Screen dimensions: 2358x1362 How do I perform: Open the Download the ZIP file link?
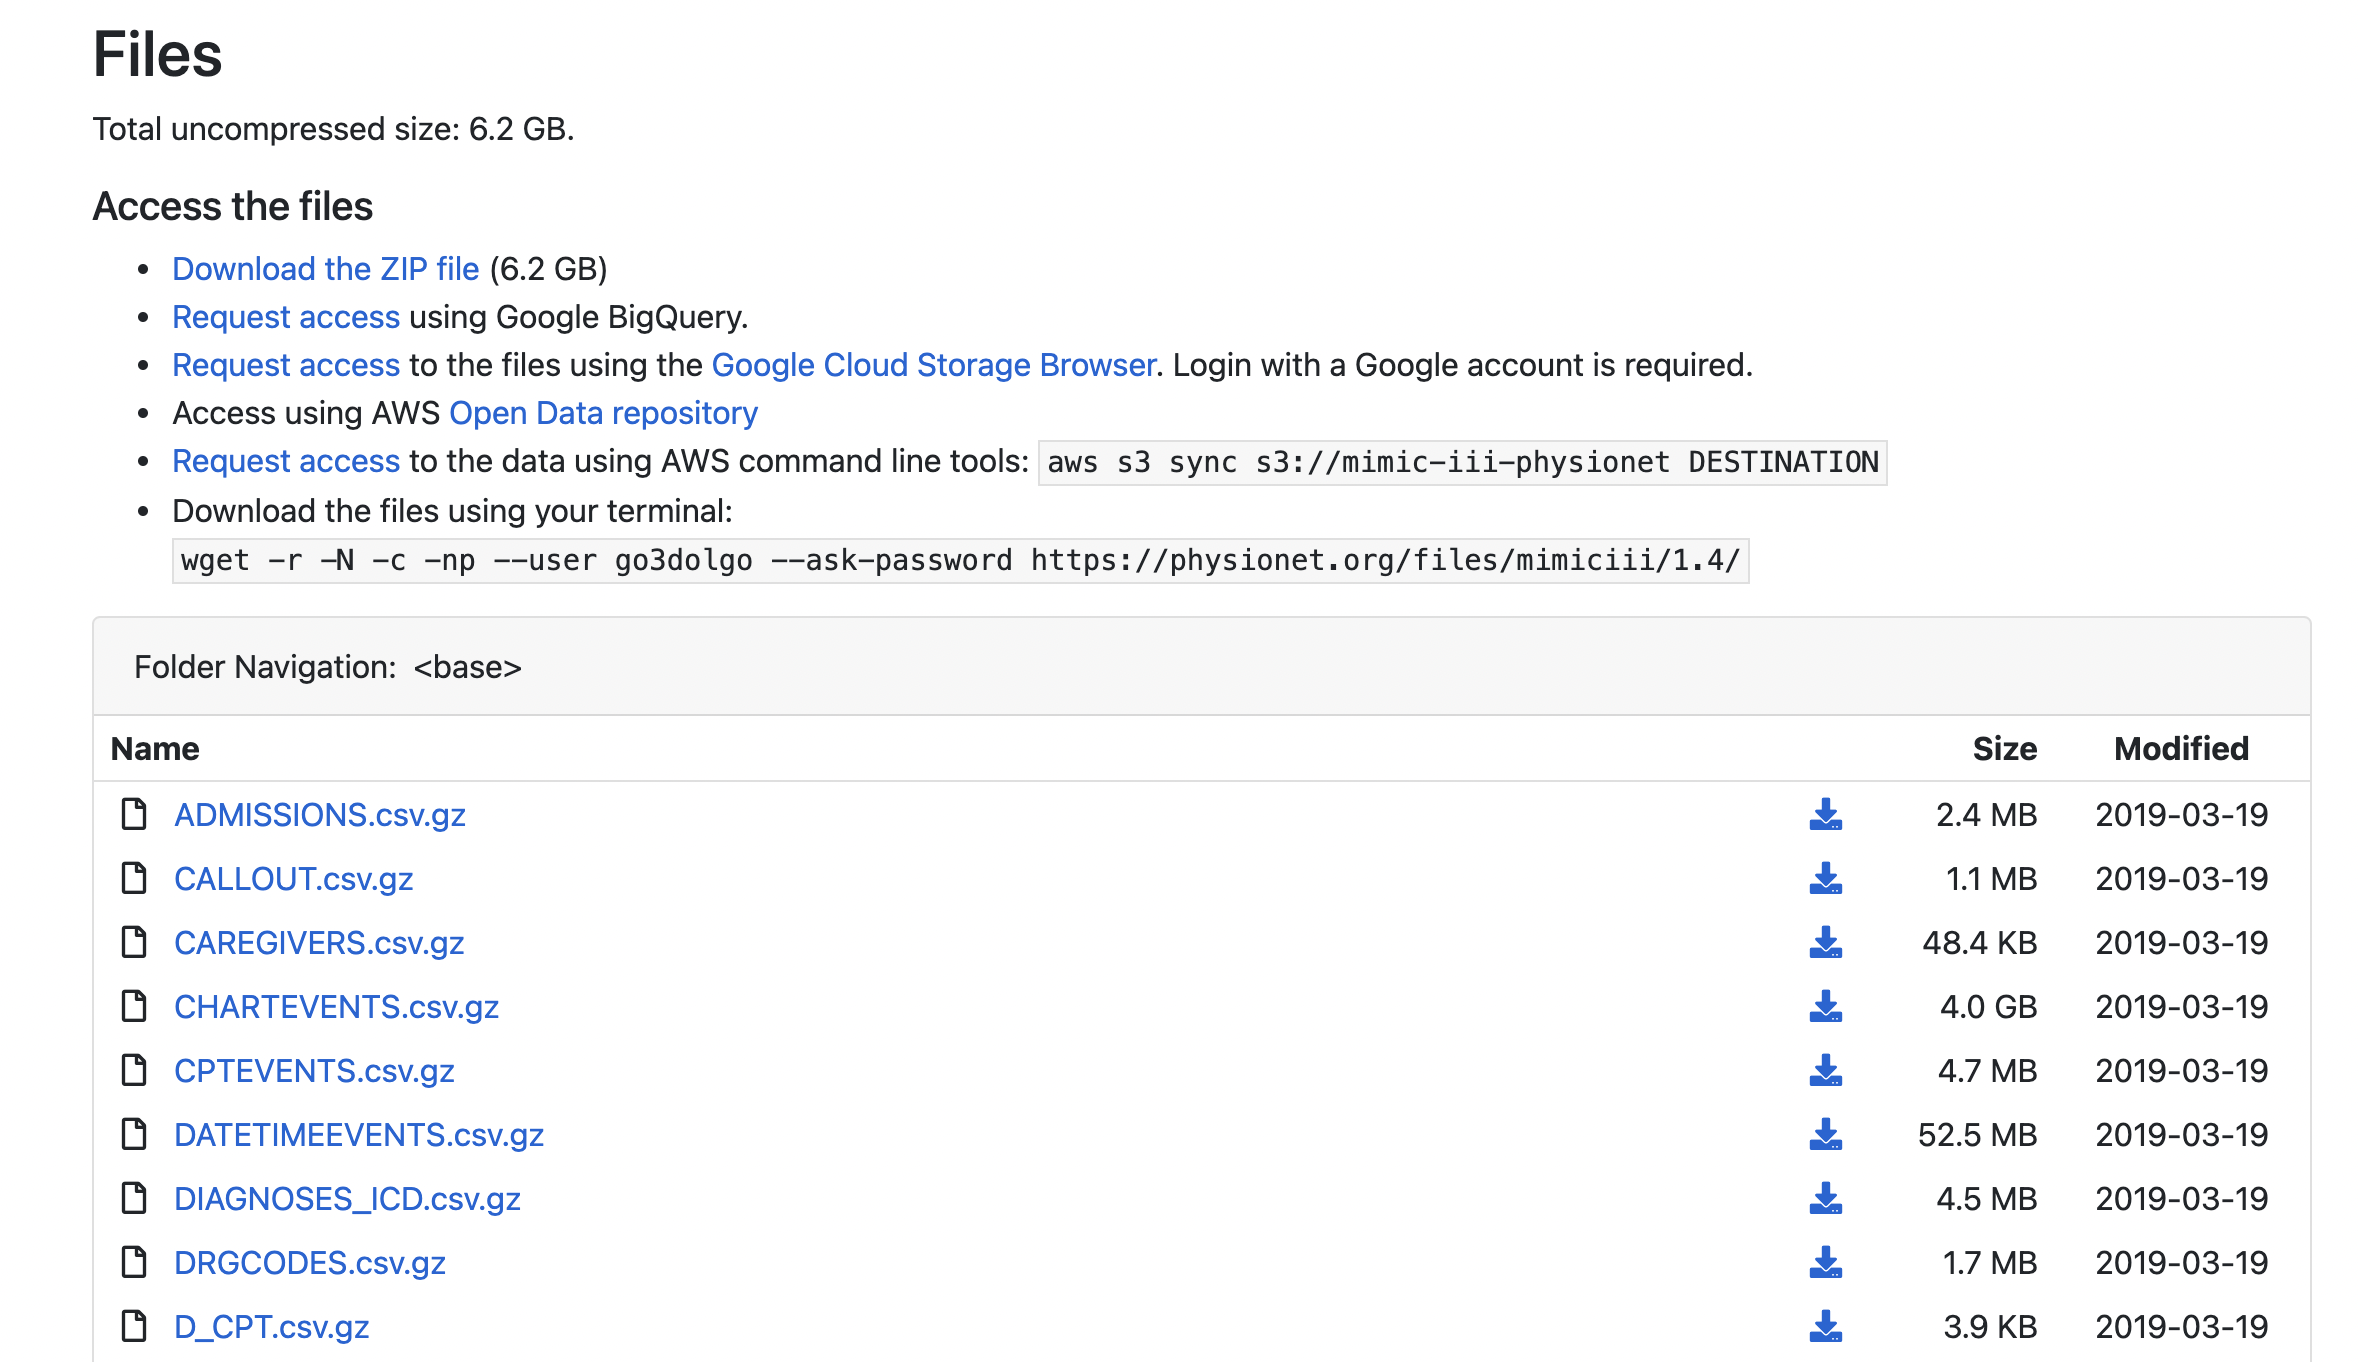click(325, 269)
